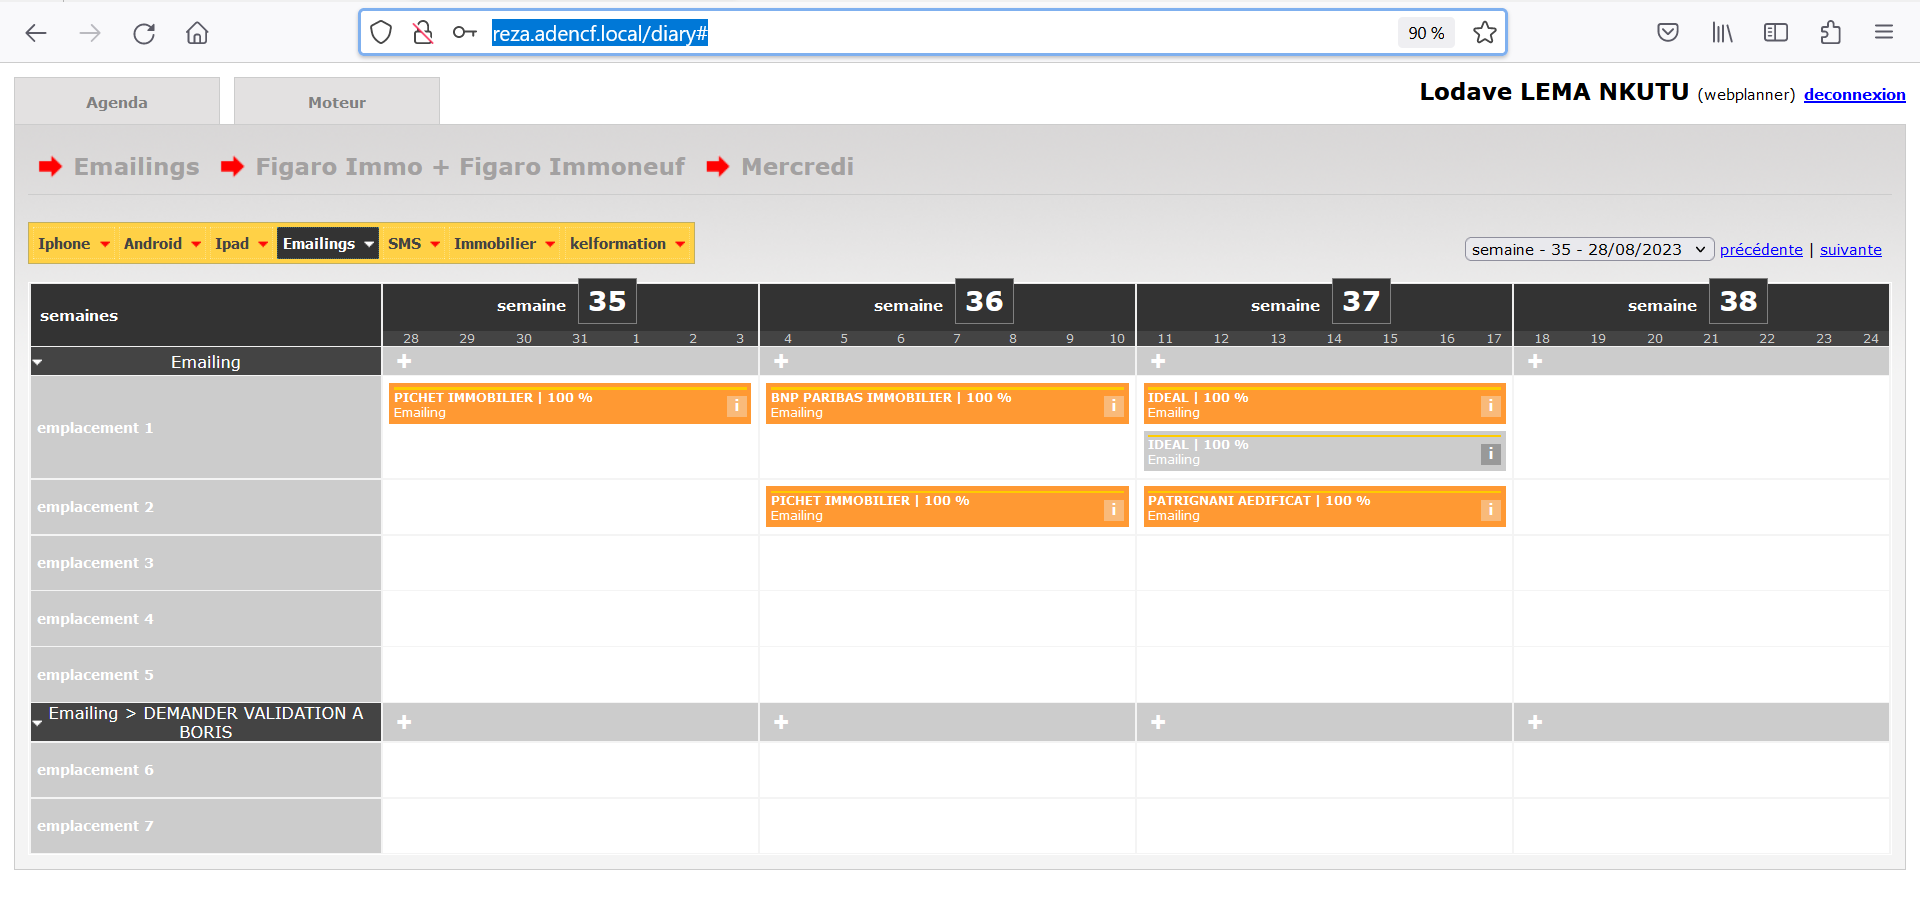
Task: Collapse the DEMANDER VALIDATION A BORIS section
Action: click(x=37, y=723)
